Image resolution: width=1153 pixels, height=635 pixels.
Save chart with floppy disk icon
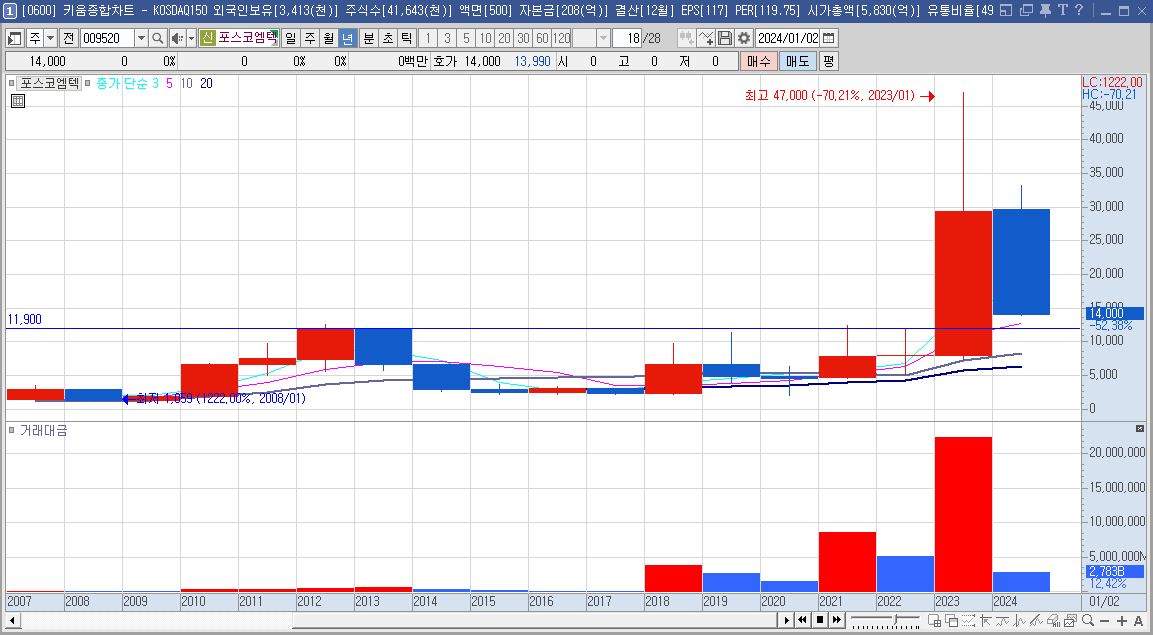tap(725, 38)
